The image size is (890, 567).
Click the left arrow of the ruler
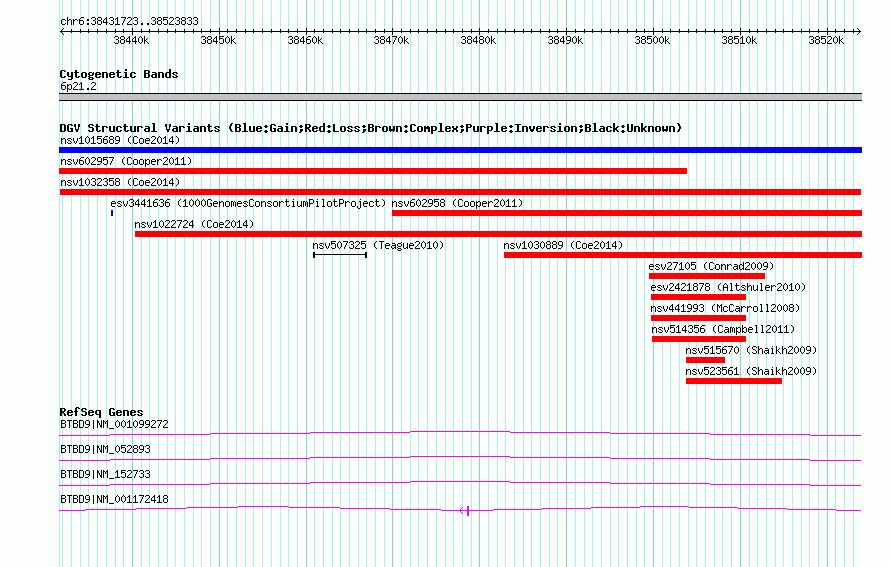pyautogui.click(x=62, y=32)
